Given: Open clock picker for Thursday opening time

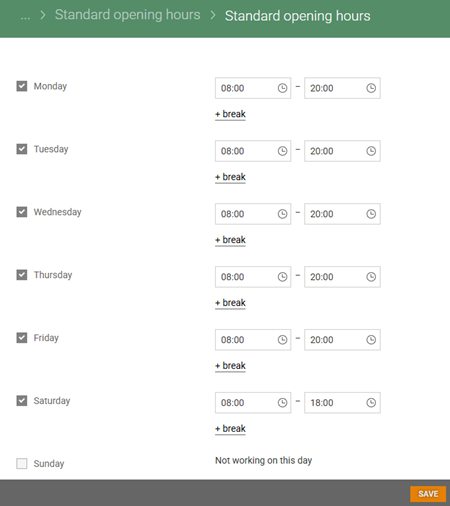Looking at the screenshot, I should point(282,277).
